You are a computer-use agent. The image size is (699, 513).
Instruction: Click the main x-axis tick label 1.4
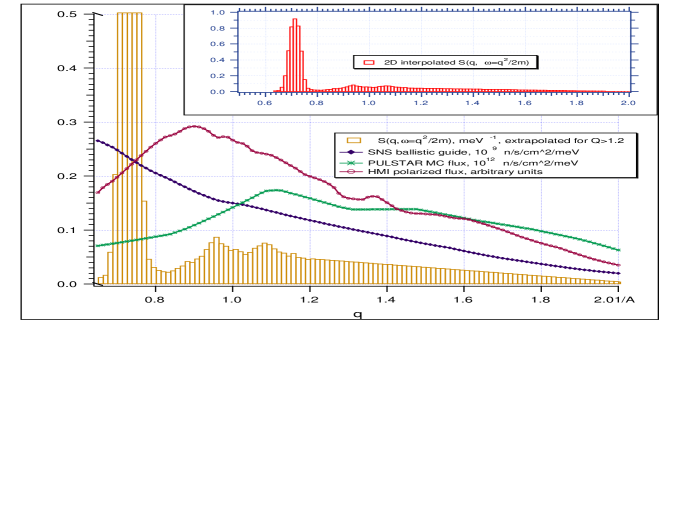386,300
